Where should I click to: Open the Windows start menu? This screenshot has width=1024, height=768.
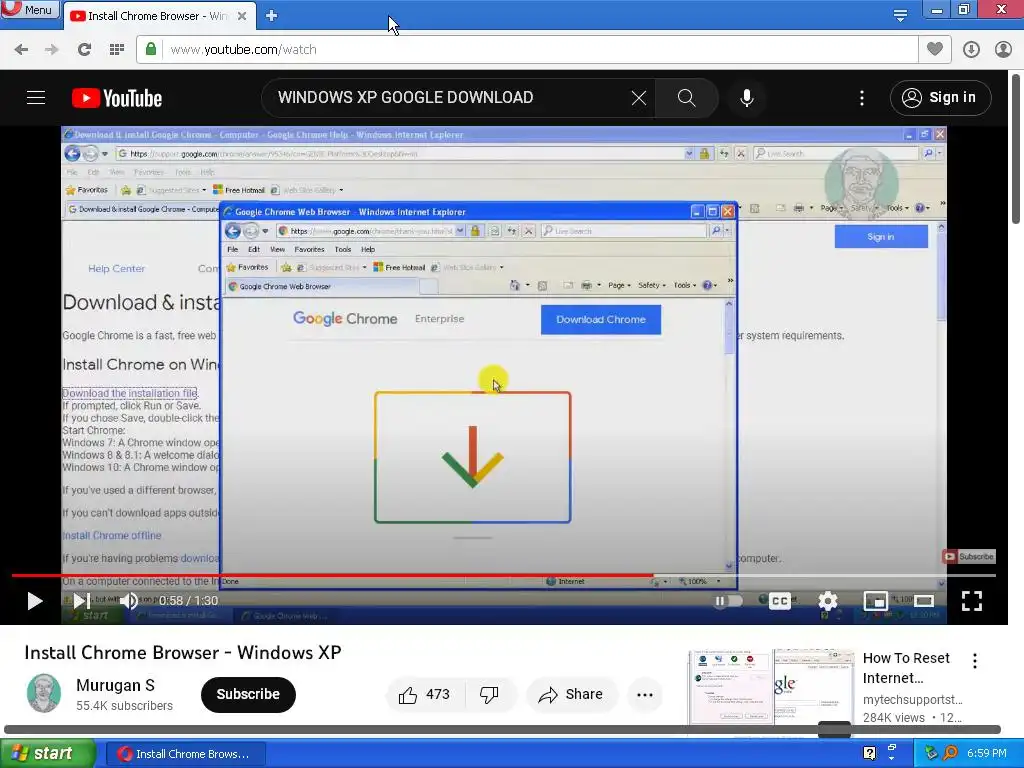46,754
